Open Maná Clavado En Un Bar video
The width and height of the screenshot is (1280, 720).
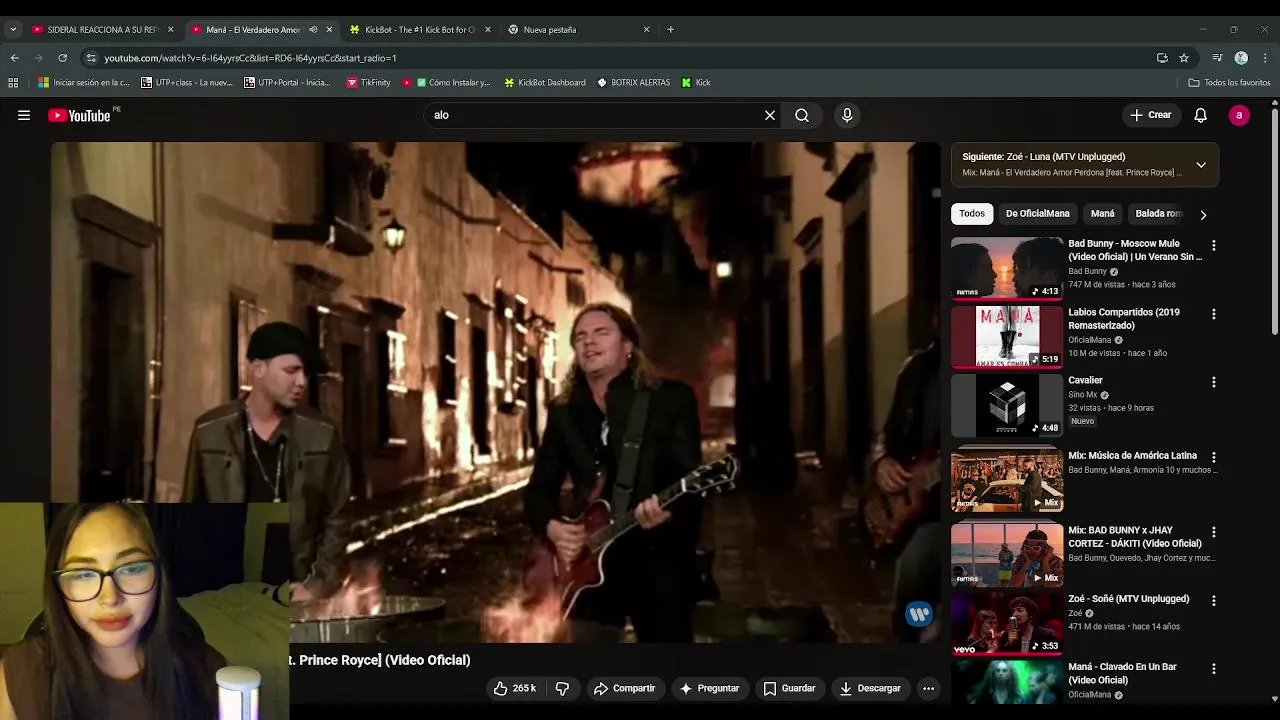1122,673
